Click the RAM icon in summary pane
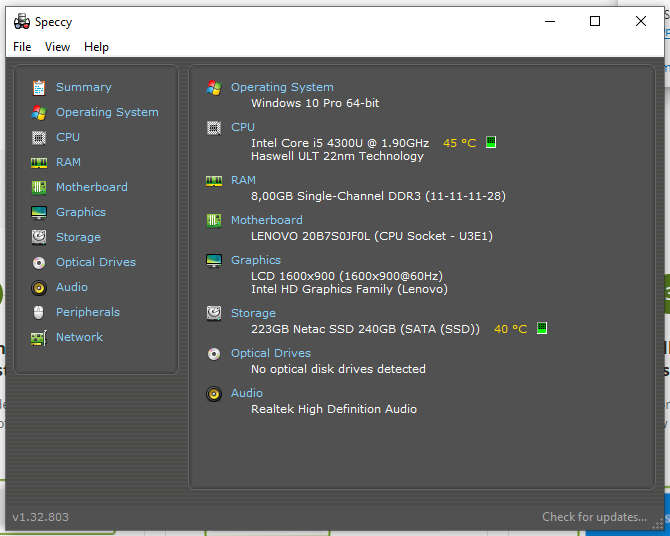 (214, 181)
